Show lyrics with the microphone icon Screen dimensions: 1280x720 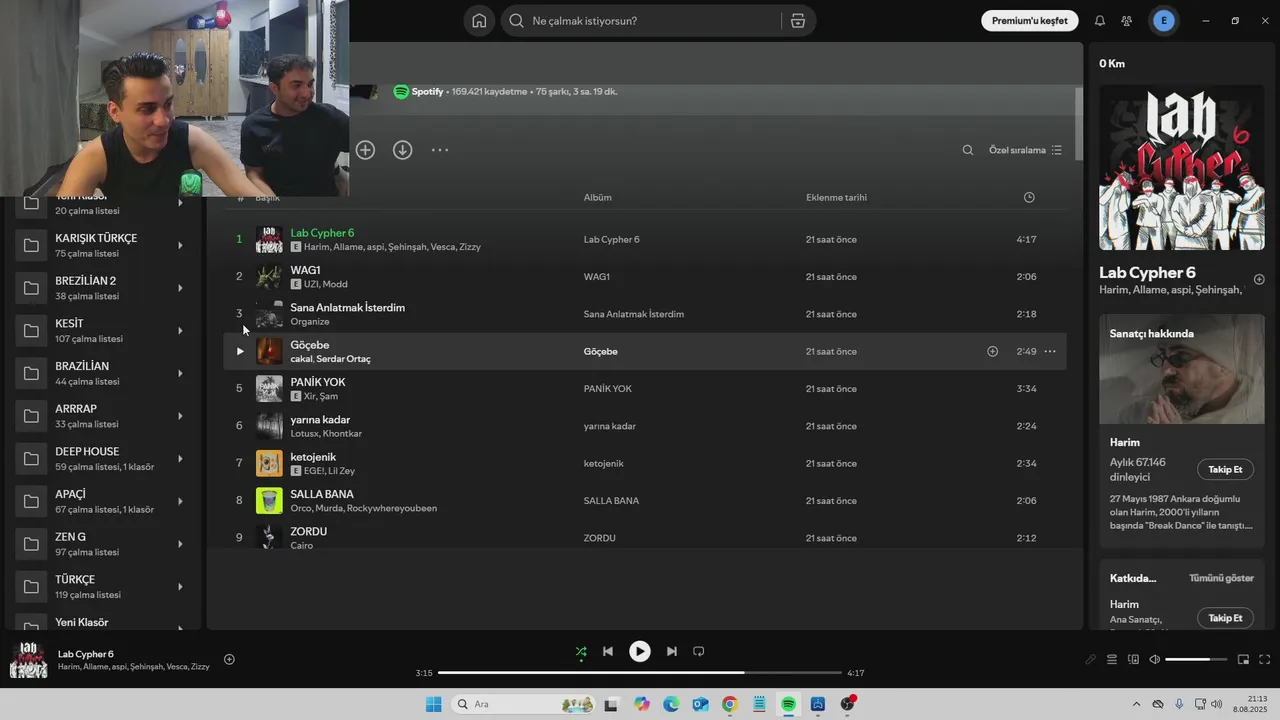coord(1090,659)
